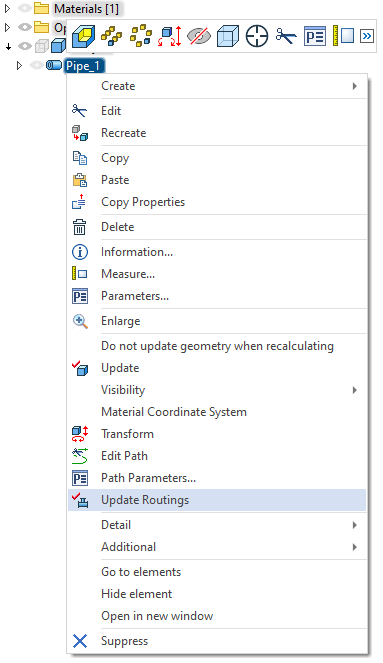383x663 pixels.
Task: Toggle Do not update geometry when recalculating
Action: point(217,346)
